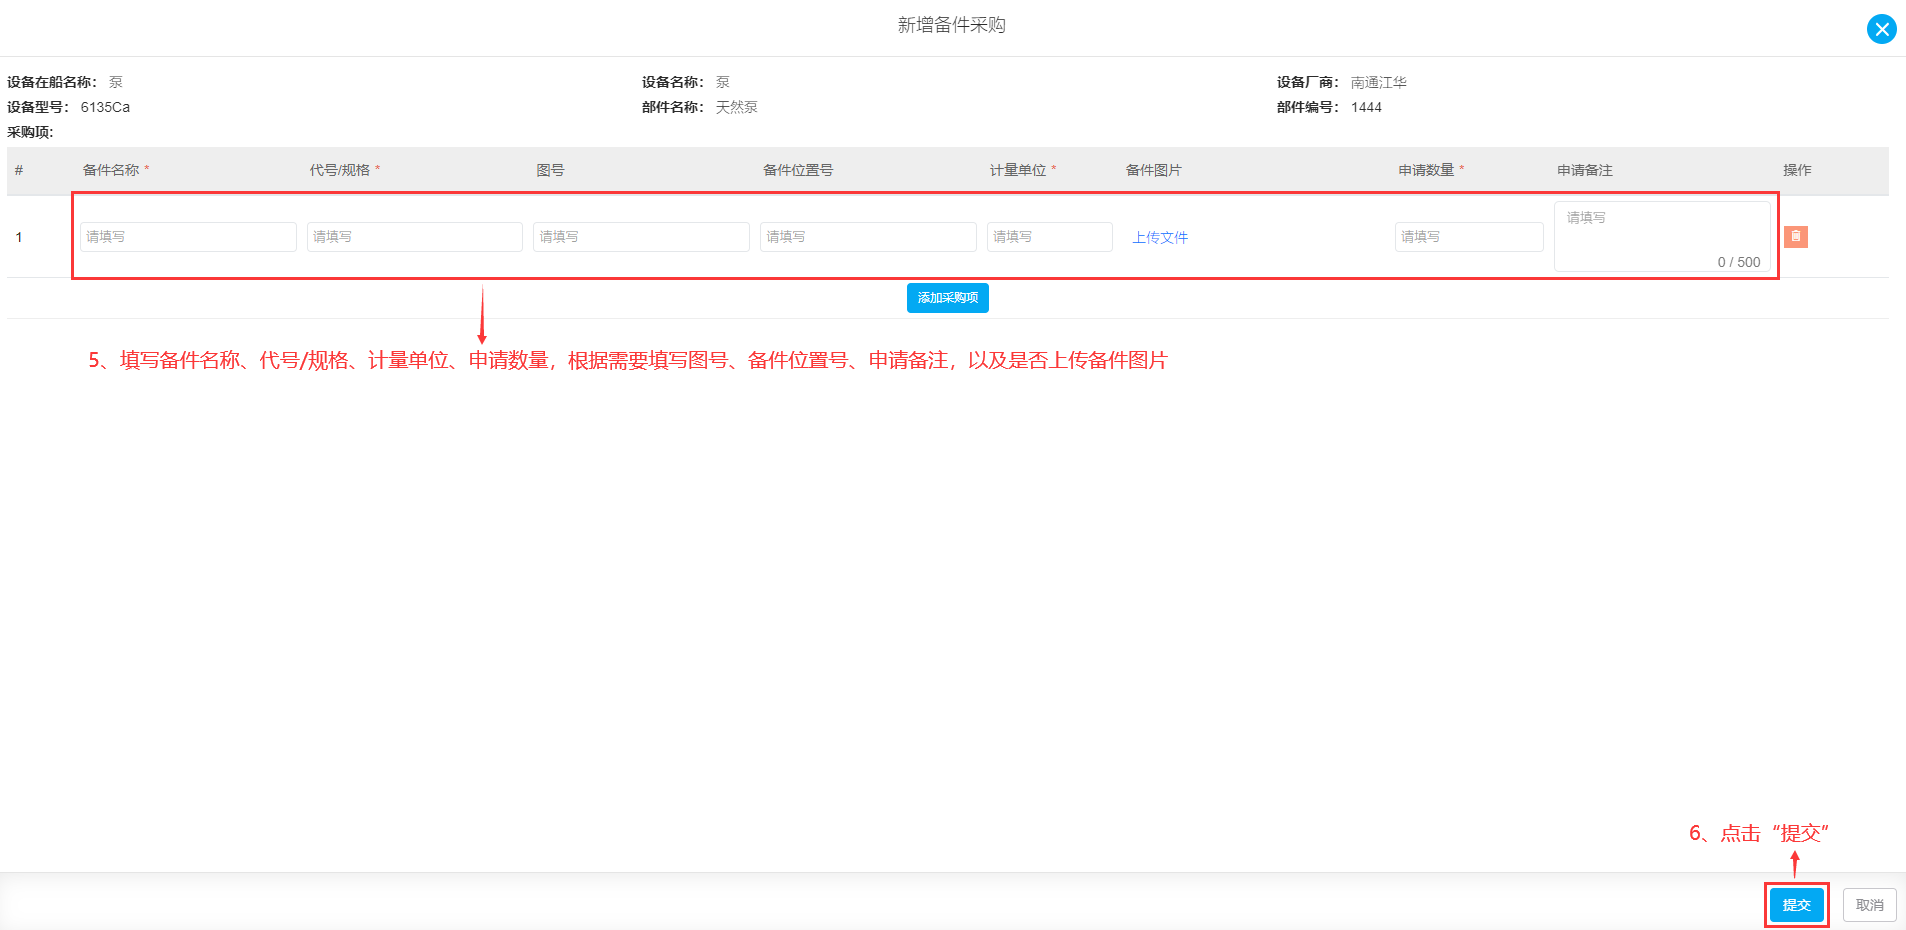
Task: Click the 操作 column header
Action: [x=1797, y=170]
